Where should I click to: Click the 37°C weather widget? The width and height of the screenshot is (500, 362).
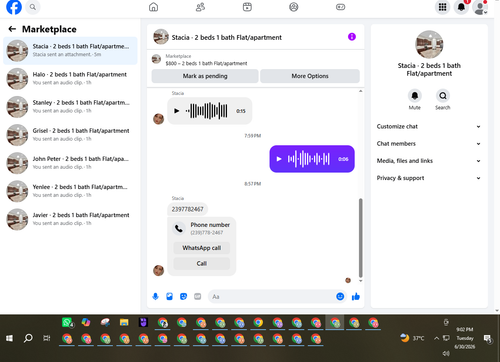pyautogui.click(x=412, y=338)
